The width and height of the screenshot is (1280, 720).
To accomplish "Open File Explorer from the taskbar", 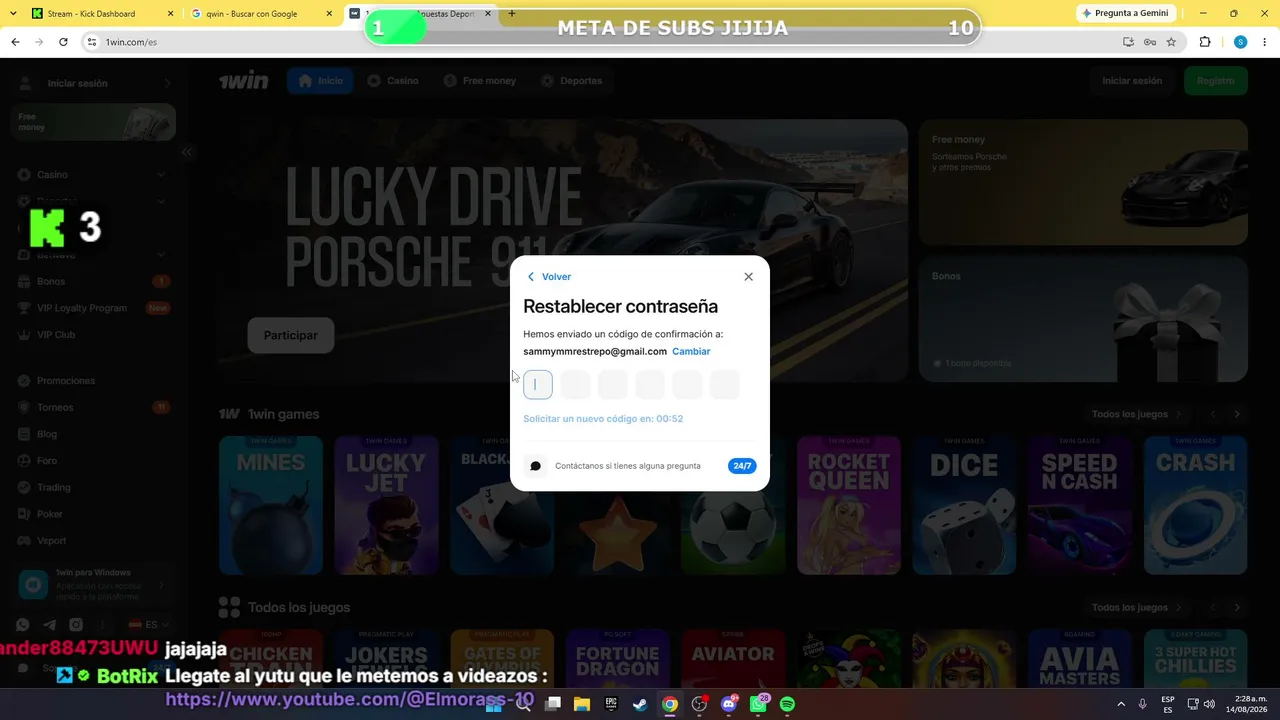I will [582, 704].
